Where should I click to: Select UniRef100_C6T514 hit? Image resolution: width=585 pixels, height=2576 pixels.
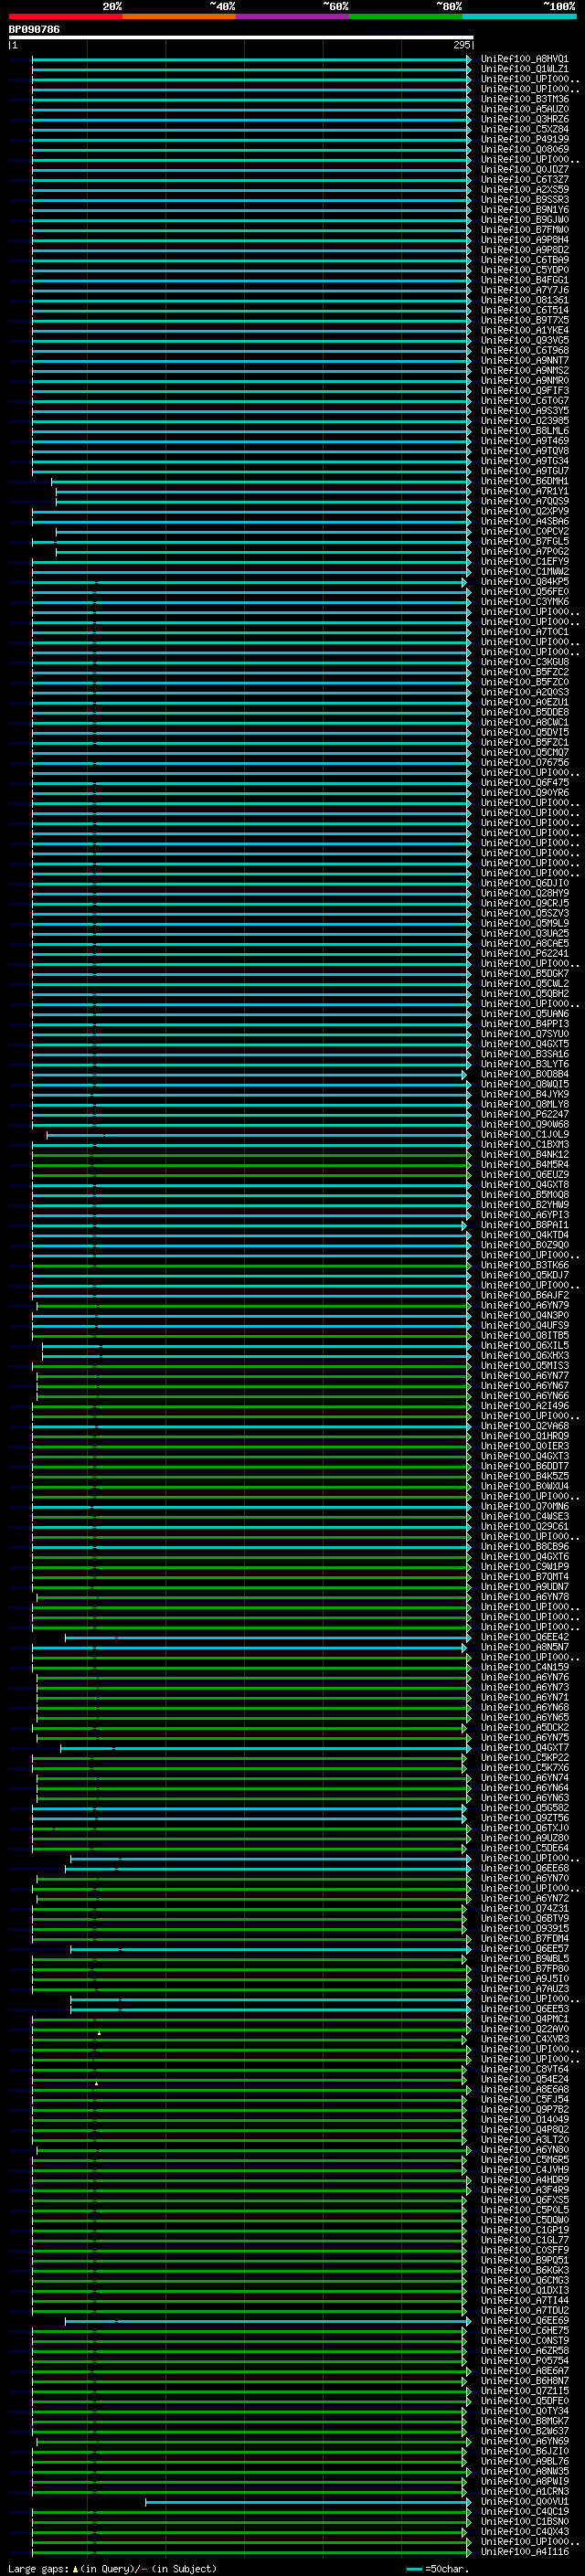tap(525, 310)
